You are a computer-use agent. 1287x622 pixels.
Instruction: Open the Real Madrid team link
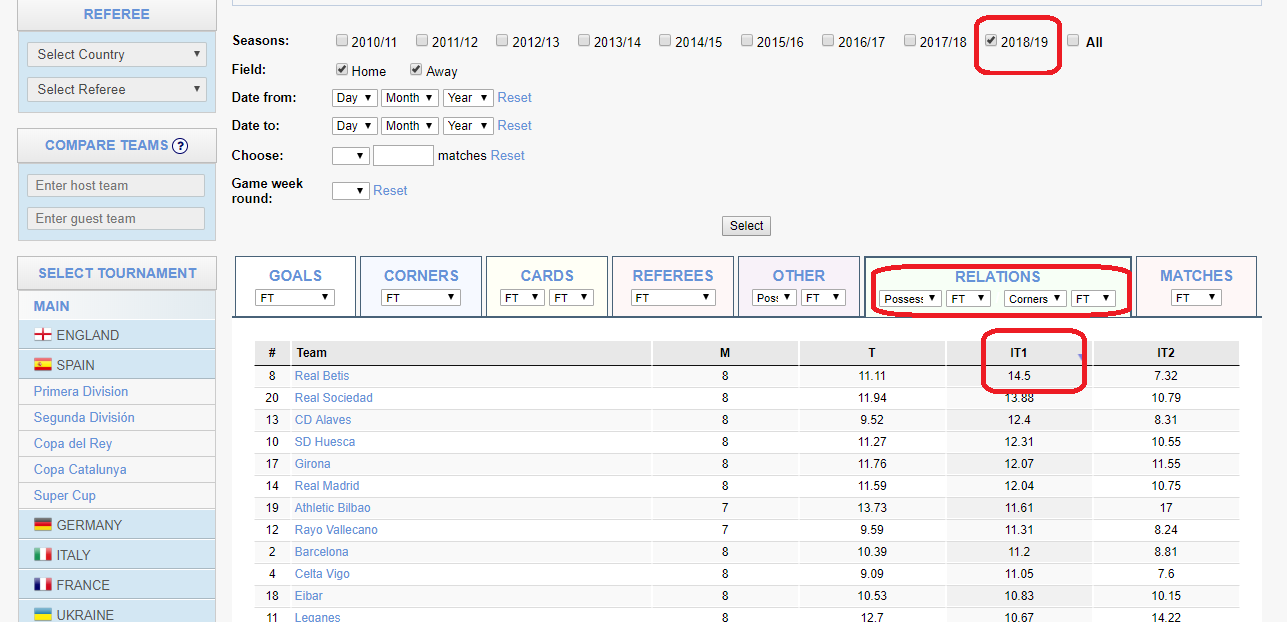pyautogui.click(x=327, y=486)
